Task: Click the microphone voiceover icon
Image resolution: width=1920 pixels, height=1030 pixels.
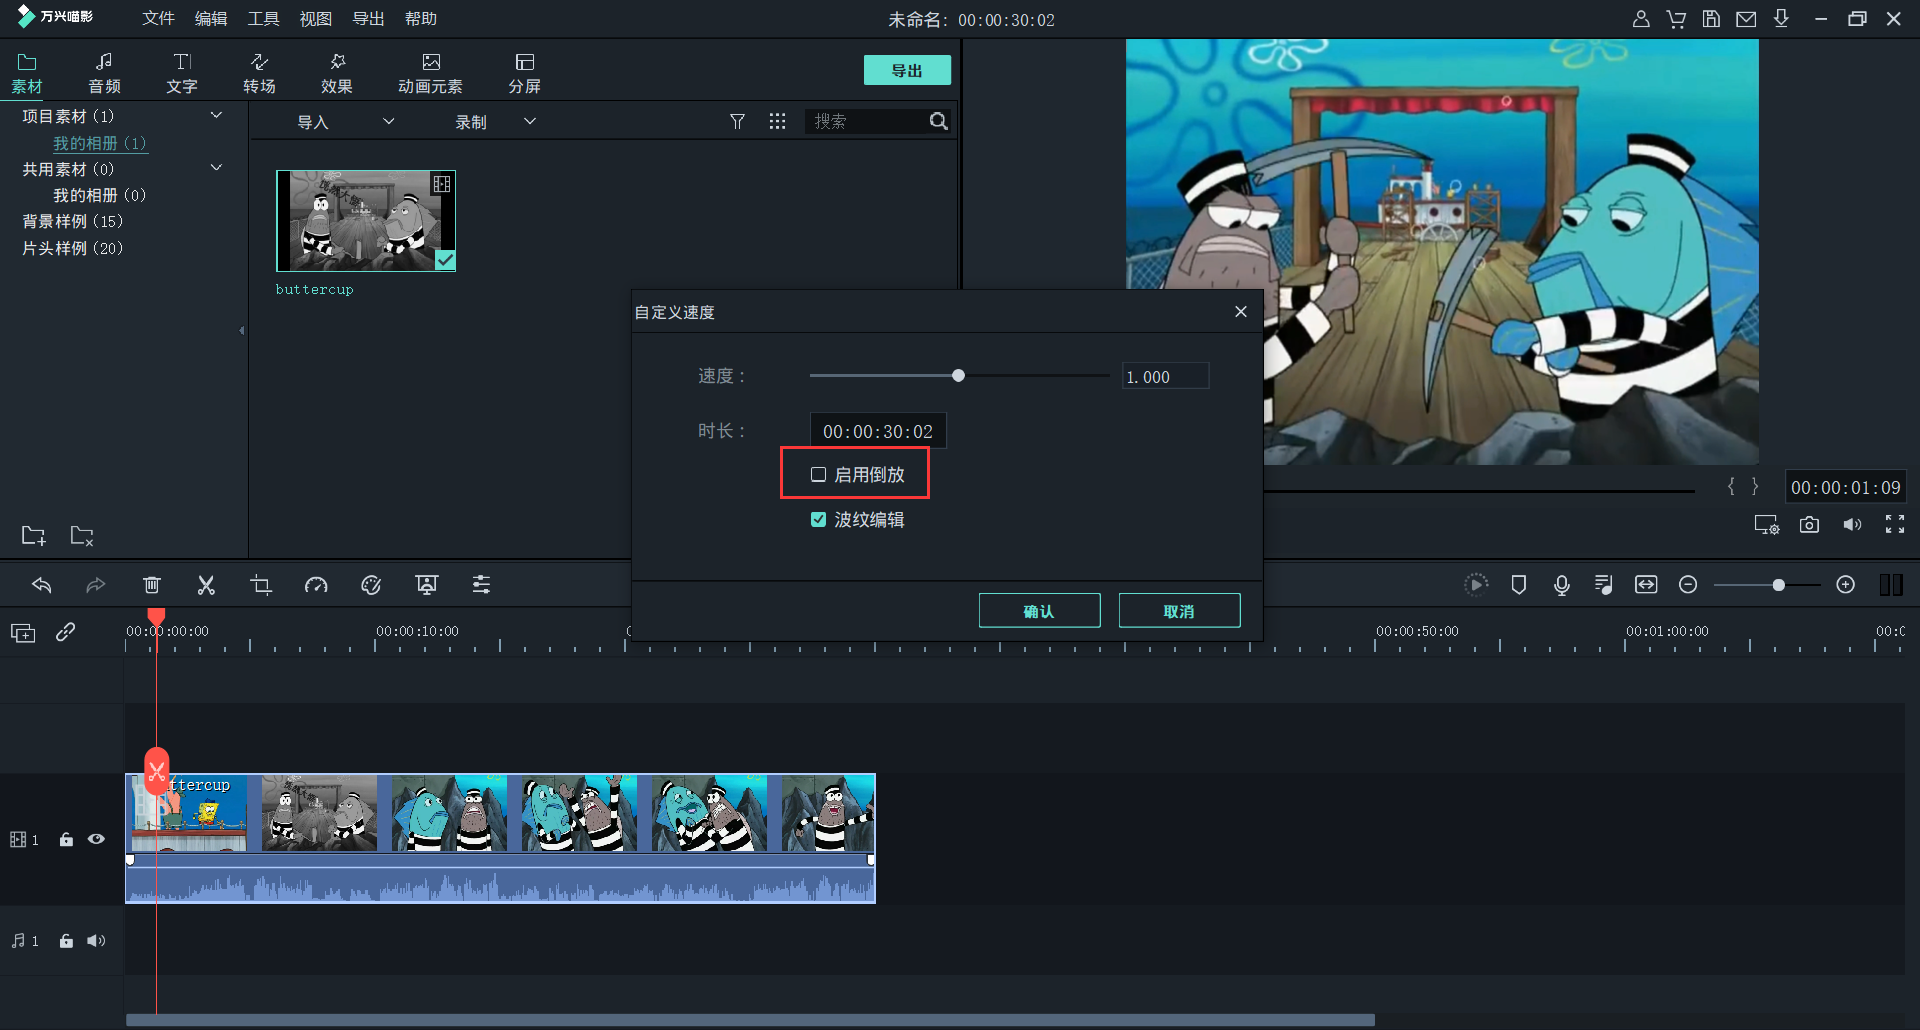Action: tap(1561, 585)
